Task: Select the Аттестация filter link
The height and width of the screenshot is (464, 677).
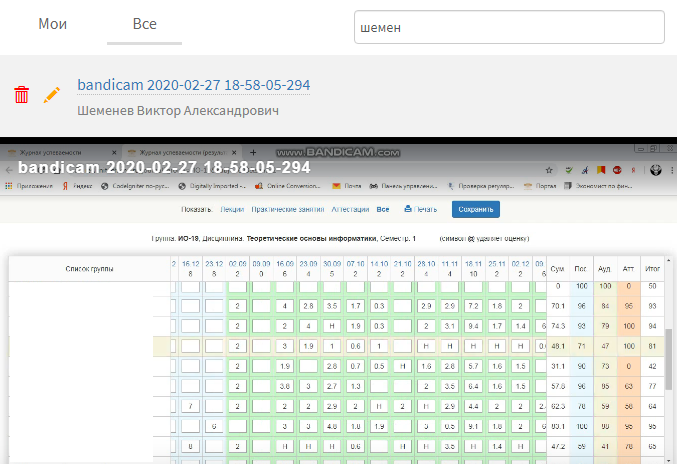Action: [x=349, y=209]
